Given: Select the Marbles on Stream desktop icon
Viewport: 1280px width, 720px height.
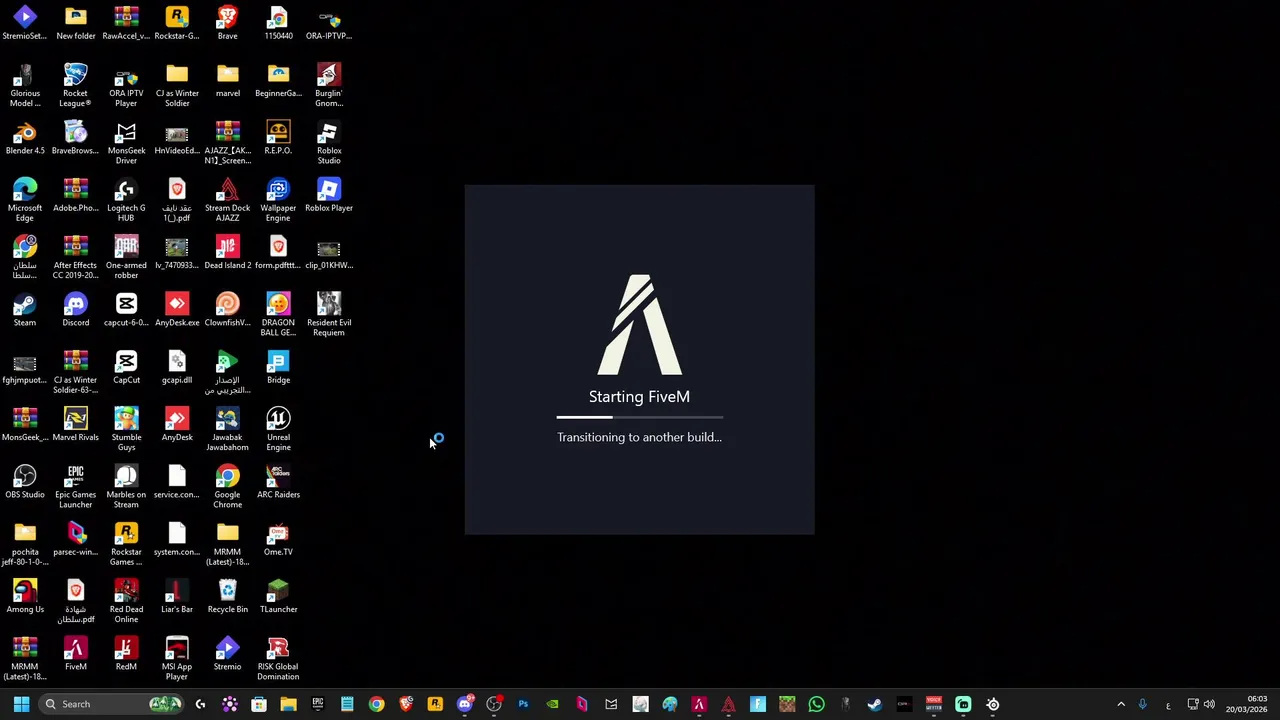Looking at the screenshot, I should coord(126,487).
